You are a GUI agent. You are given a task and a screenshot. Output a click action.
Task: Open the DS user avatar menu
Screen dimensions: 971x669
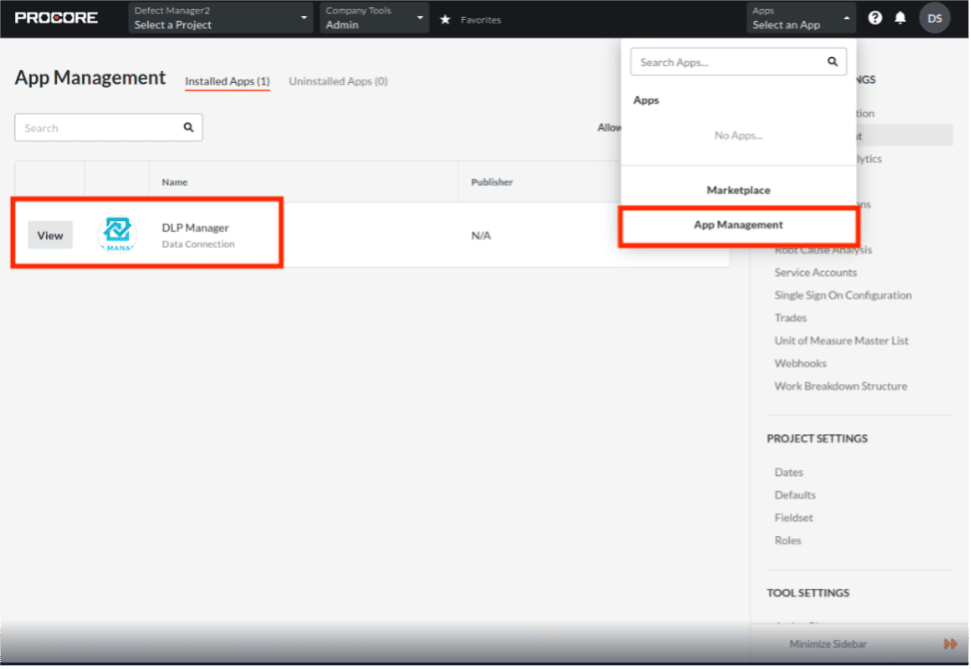934,19
